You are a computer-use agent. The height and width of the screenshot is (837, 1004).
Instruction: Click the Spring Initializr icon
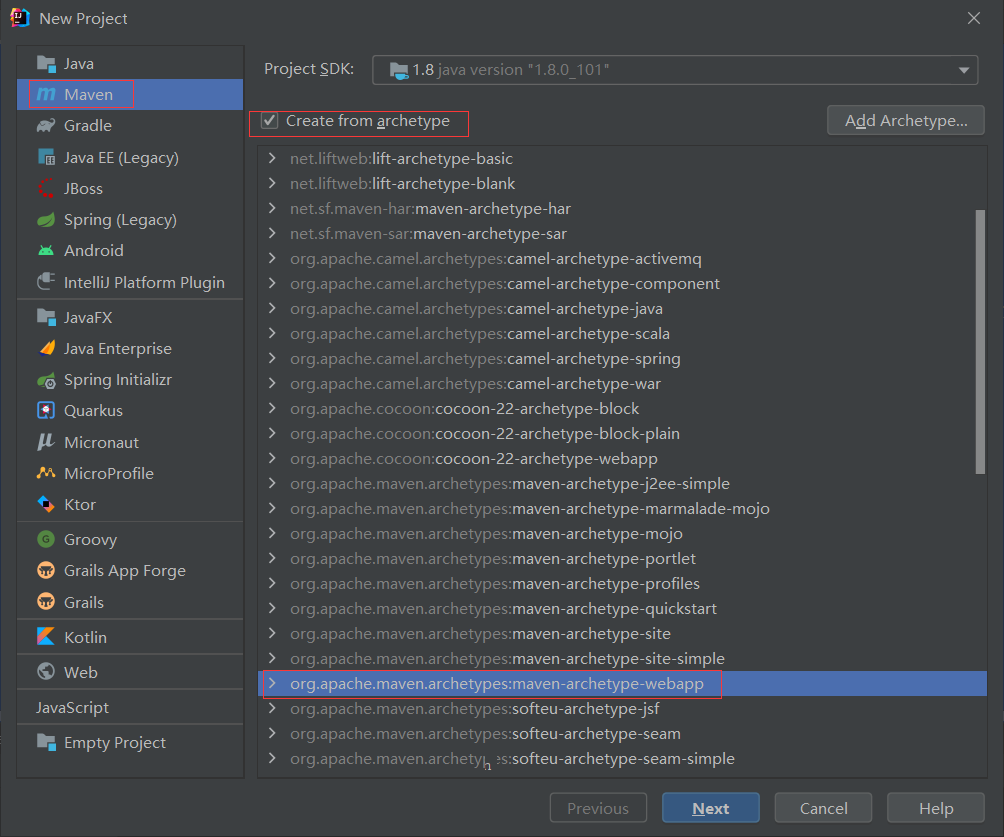coord(46,380)
